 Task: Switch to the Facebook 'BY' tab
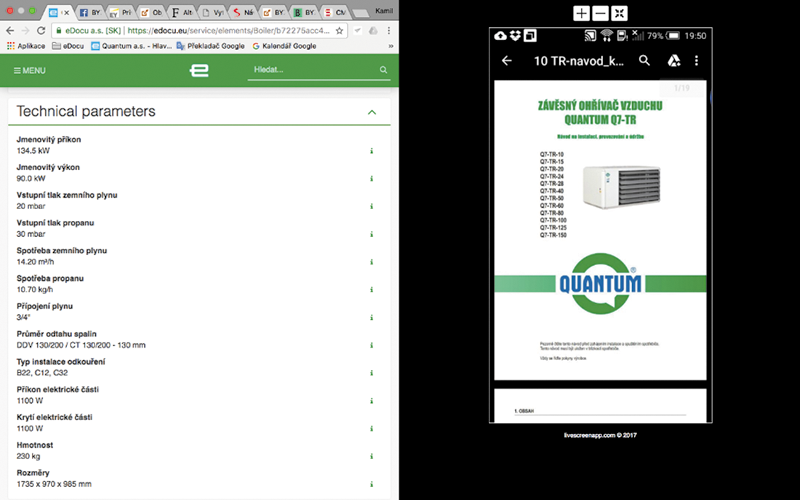point(90,12)
